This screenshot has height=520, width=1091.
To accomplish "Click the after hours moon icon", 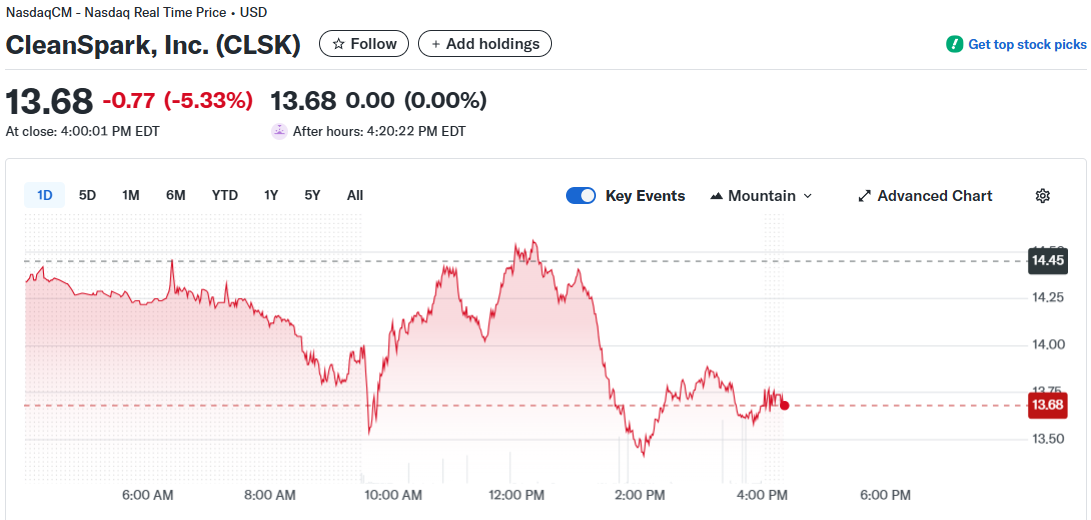I will (x=279, y=131).
